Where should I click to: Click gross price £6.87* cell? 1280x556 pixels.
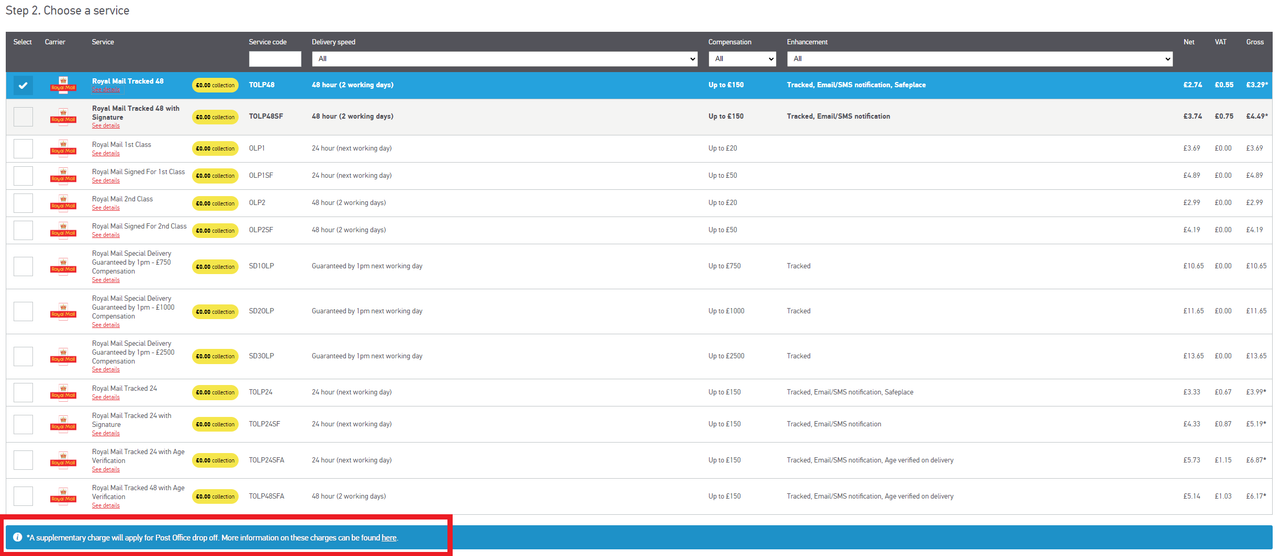tap(1257, 460)
